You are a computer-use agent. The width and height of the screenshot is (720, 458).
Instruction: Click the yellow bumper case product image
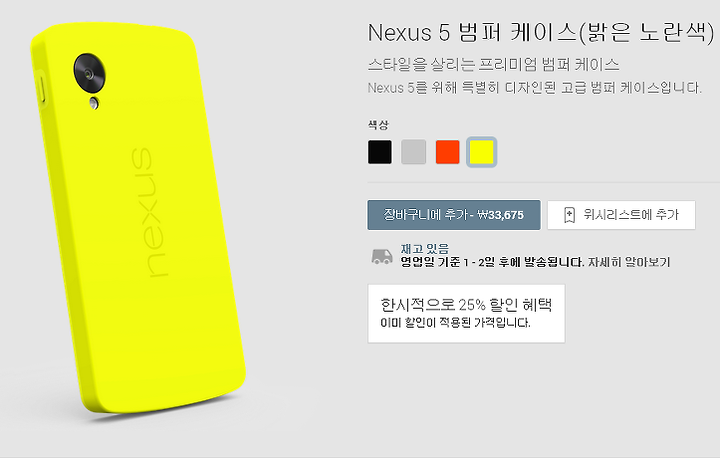point(138,217)
